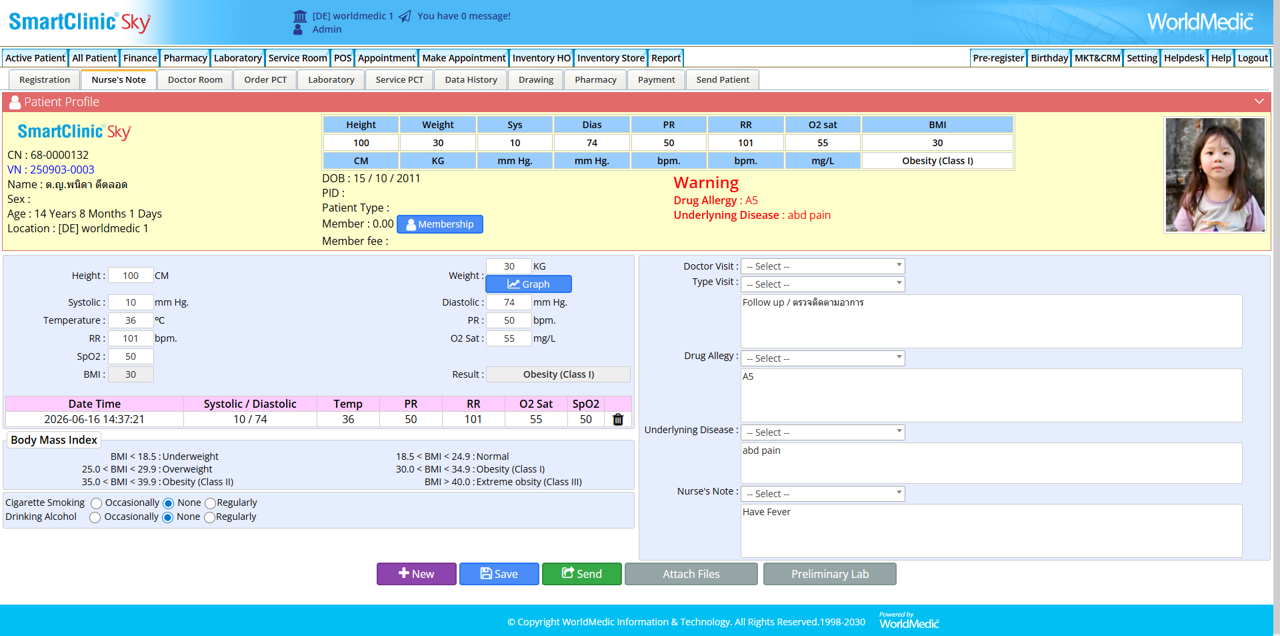Open All Patient menu
The height and width of the screenshot is (636, 1280).
pyautogui.click(x=94, y=58)
